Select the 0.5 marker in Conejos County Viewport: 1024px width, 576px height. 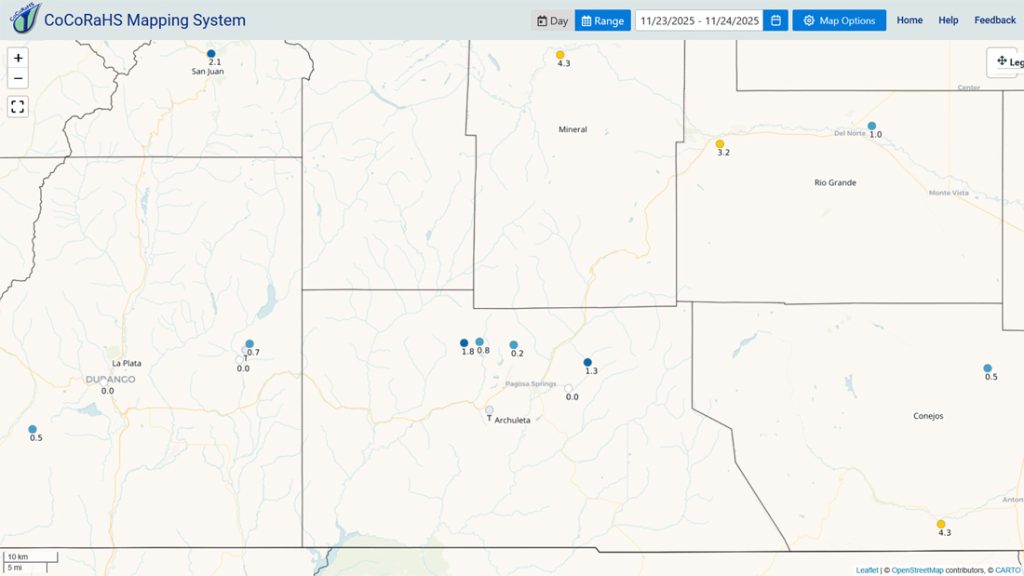(987, 368)
